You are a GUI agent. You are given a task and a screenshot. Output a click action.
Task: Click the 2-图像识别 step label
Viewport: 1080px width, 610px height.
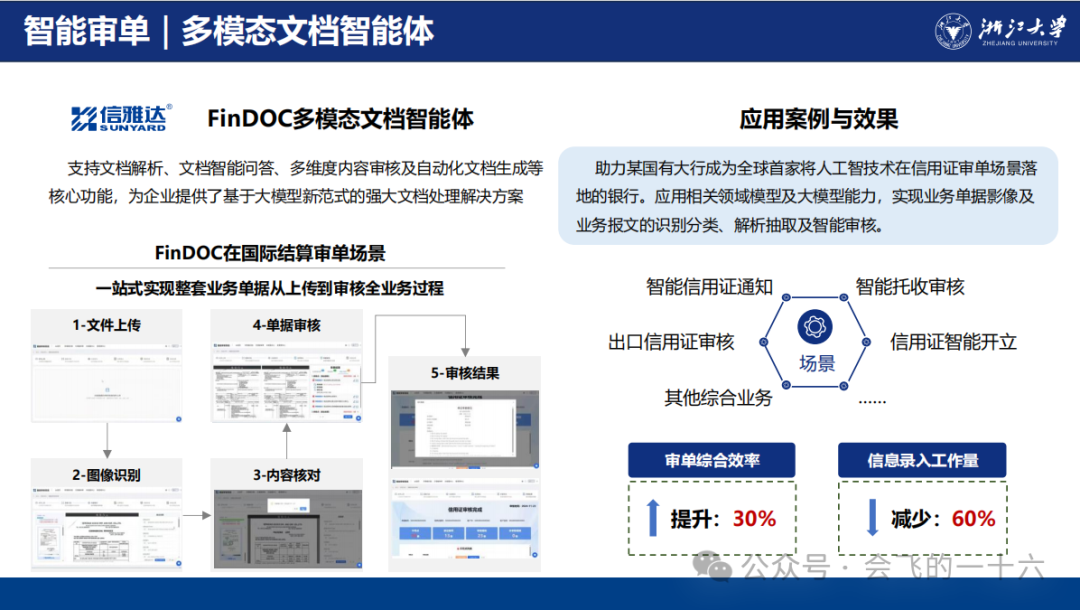click(x=107, y=475)
